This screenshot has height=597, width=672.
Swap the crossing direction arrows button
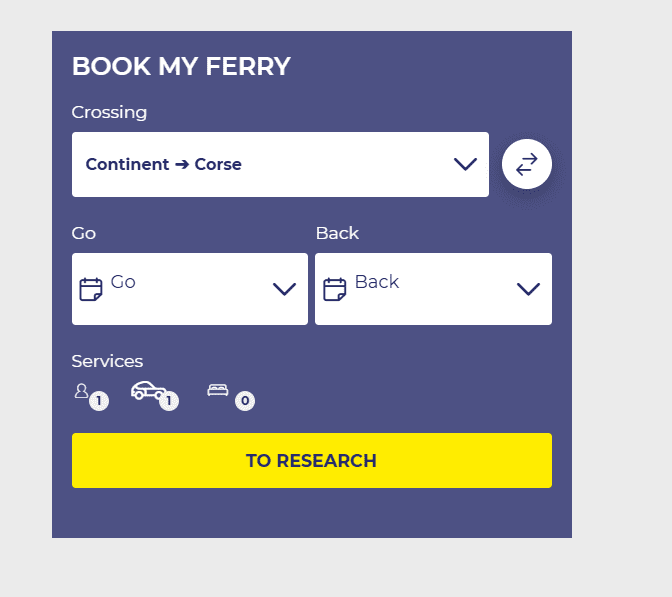point(527,164)
